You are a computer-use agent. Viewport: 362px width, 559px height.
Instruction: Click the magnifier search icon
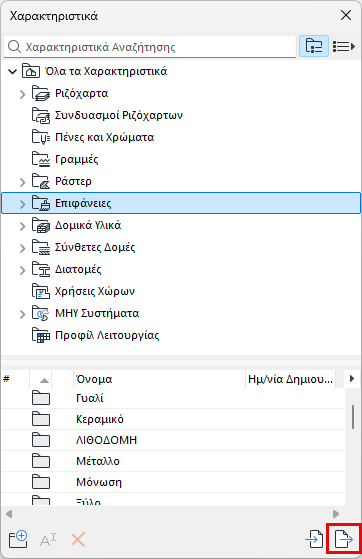click(14, 47)
